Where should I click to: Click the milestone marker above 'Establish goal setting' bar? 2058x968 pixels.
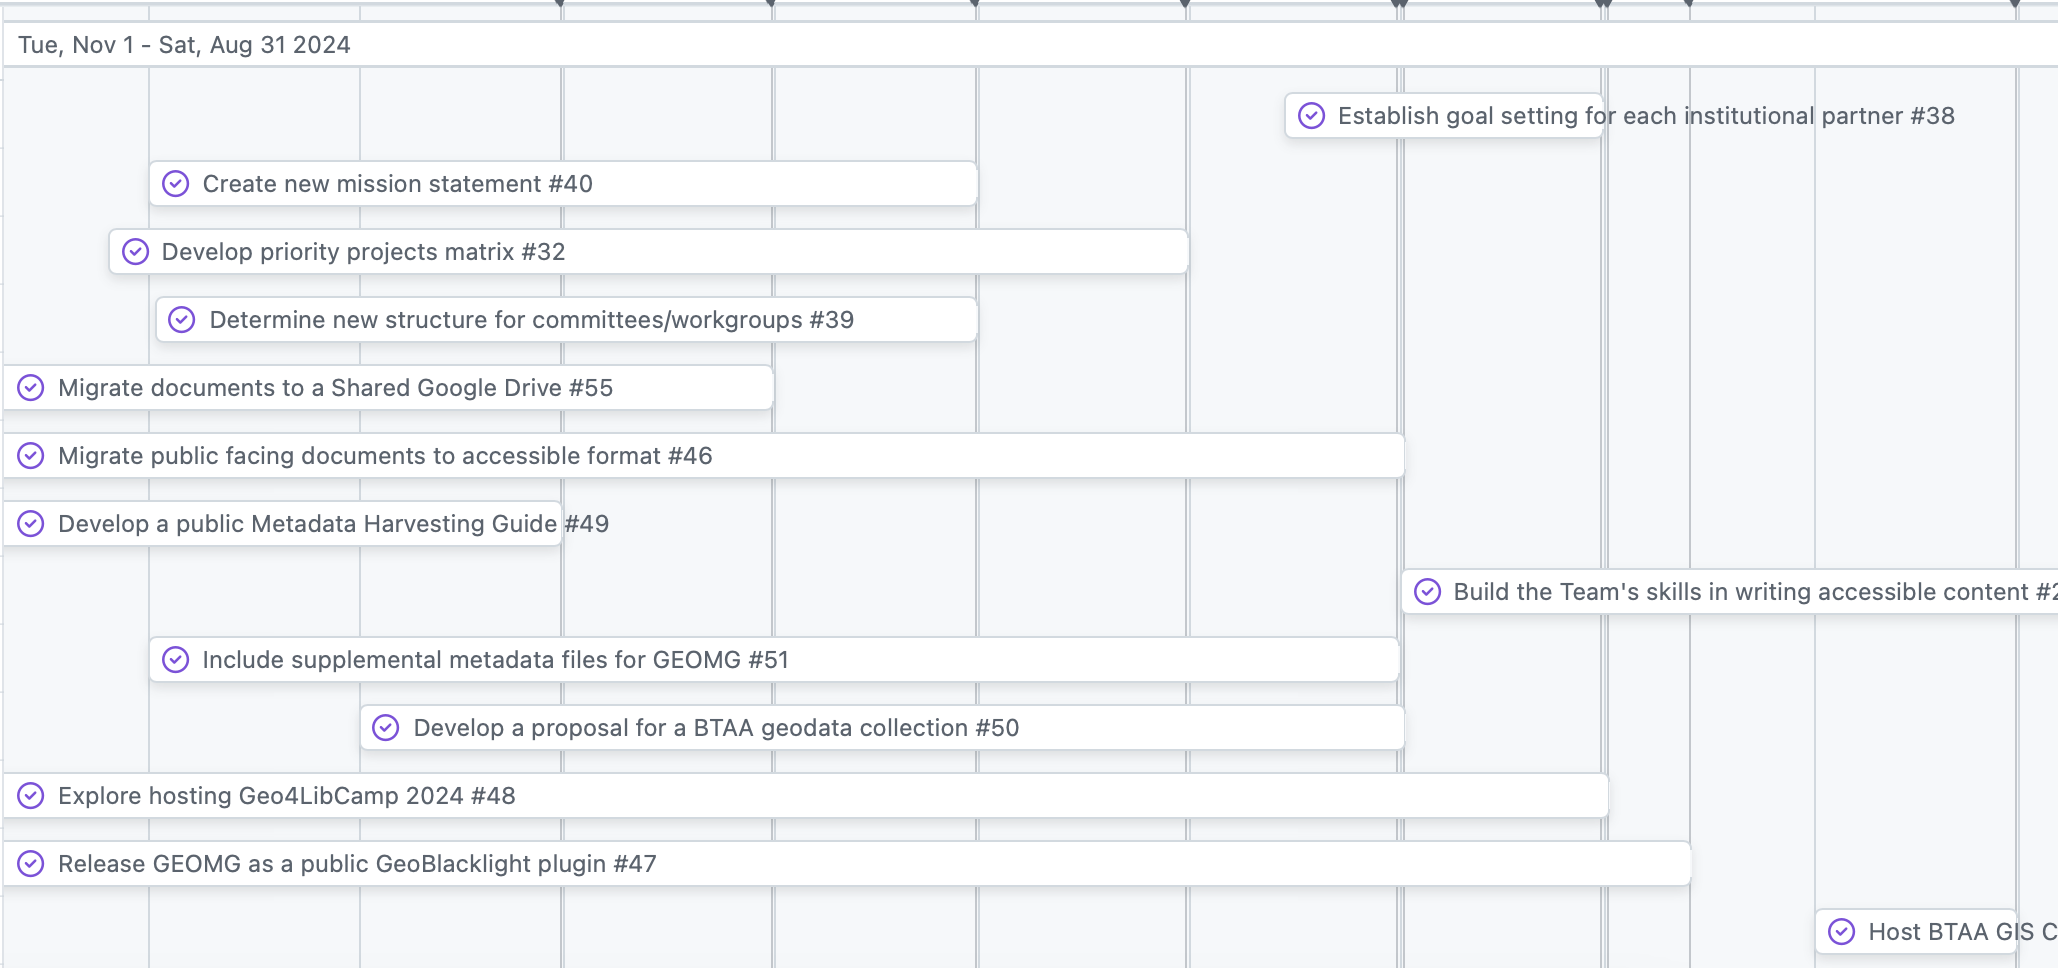(x=1397, y=4)
